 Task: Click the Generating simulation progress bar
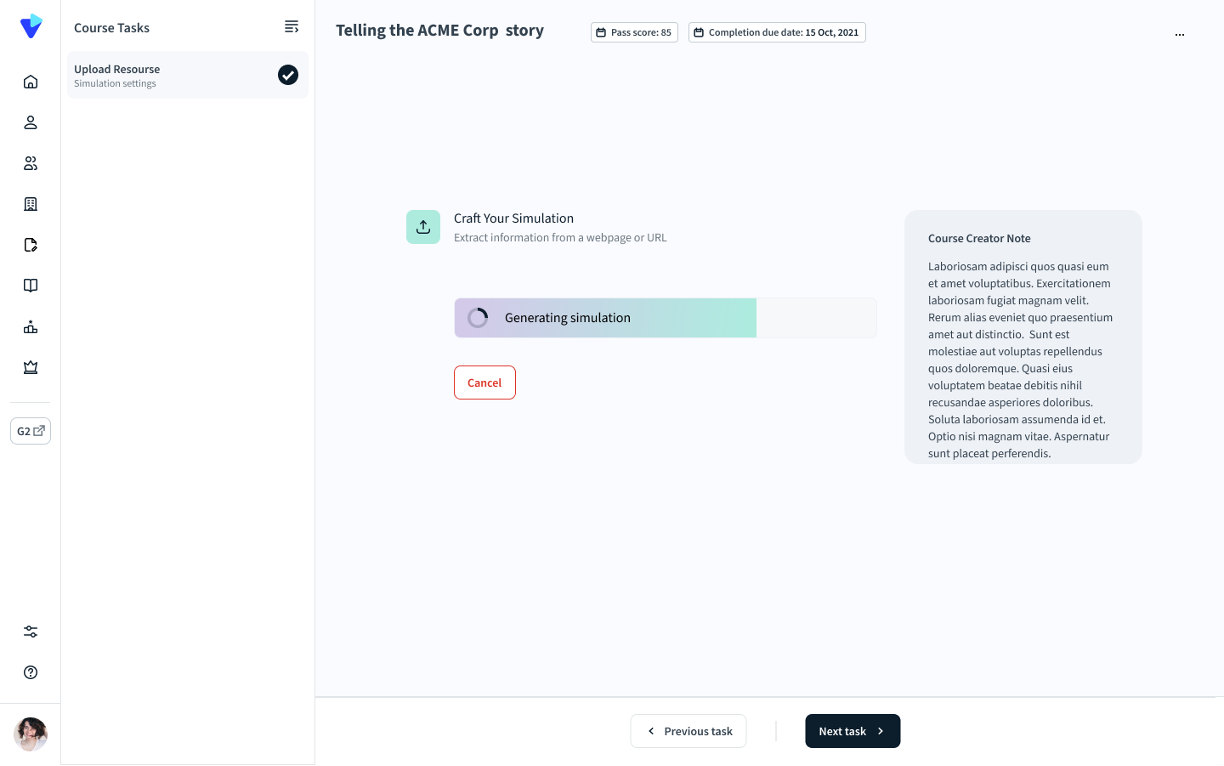click(x=665, y=318)
